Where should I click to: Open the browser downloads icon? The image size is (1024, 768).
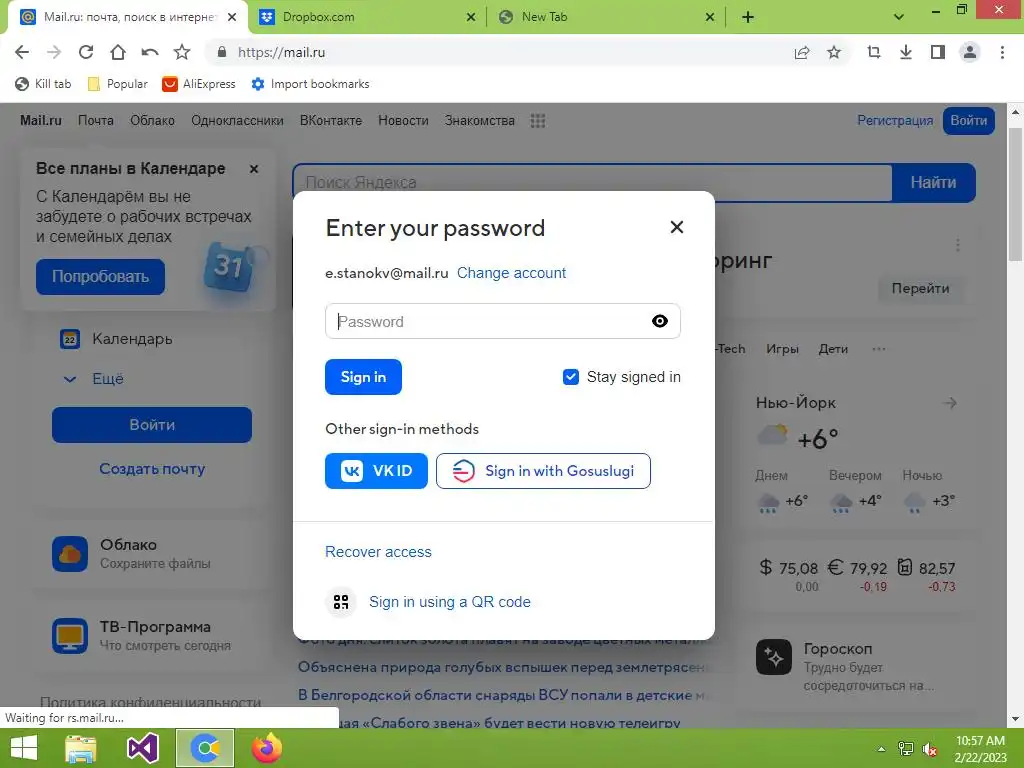[906, 52]
